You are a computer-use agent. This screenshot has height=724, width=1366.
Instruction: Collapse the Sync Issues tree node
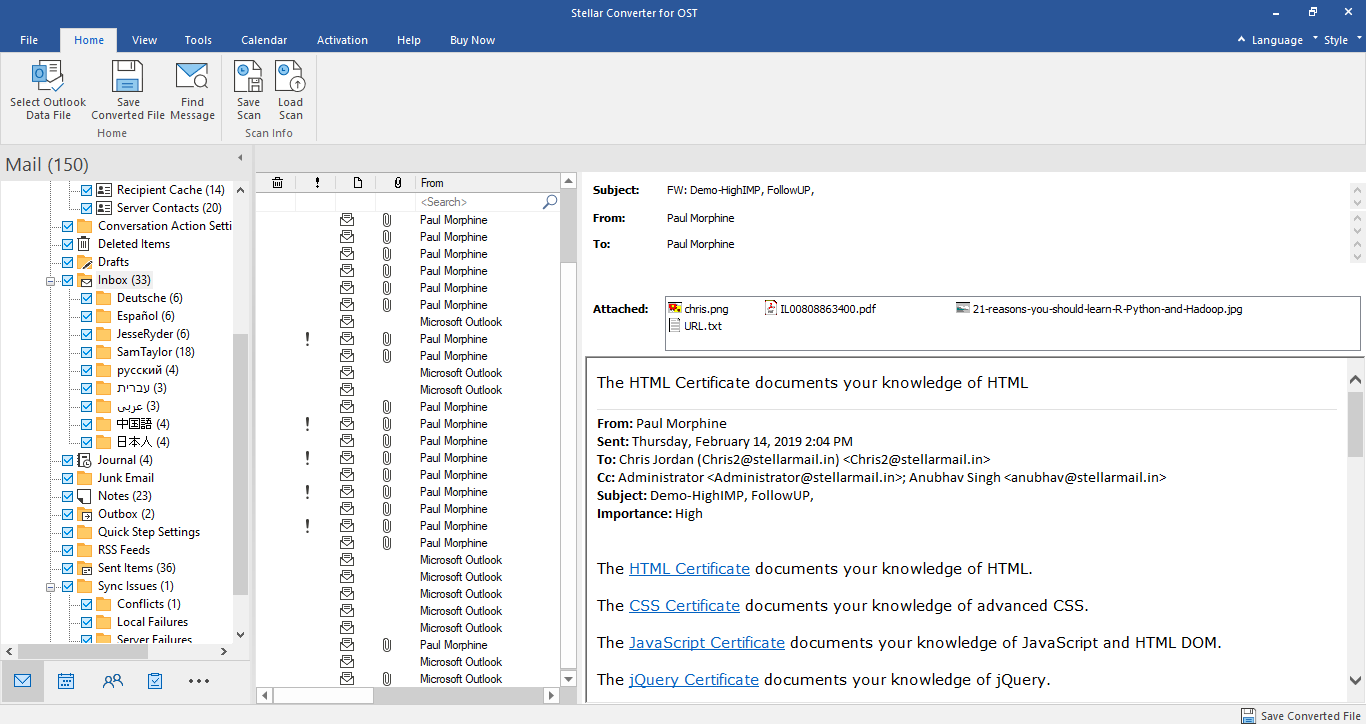coord(50,587)
